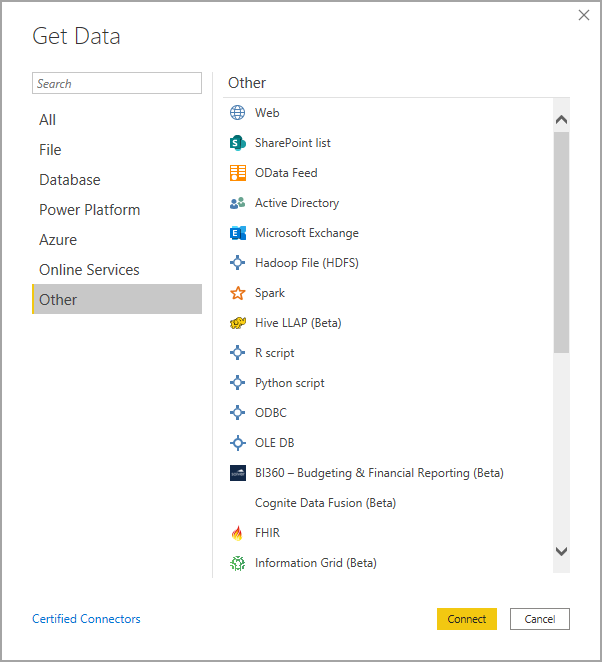Choose the Active Directory icon

237,203
